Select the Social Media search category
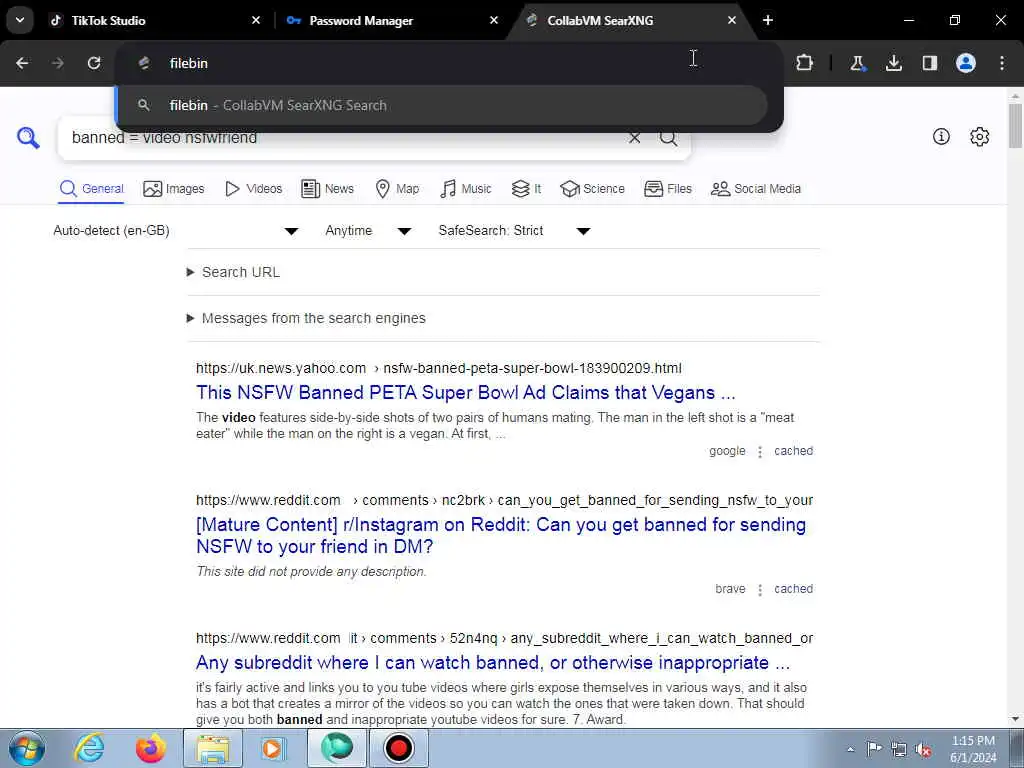The height and width of the screenshot is (768, 1024). click(x=756, y=189)
